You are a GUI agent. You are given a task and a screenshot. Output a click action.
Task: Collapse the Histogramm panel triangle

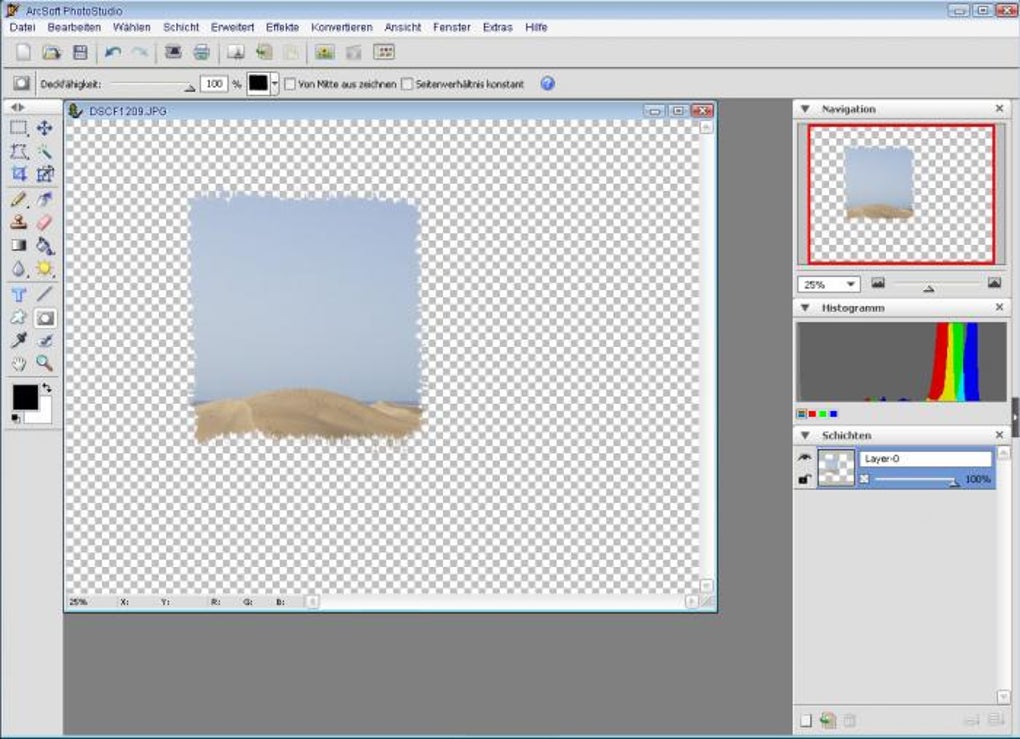805,308
